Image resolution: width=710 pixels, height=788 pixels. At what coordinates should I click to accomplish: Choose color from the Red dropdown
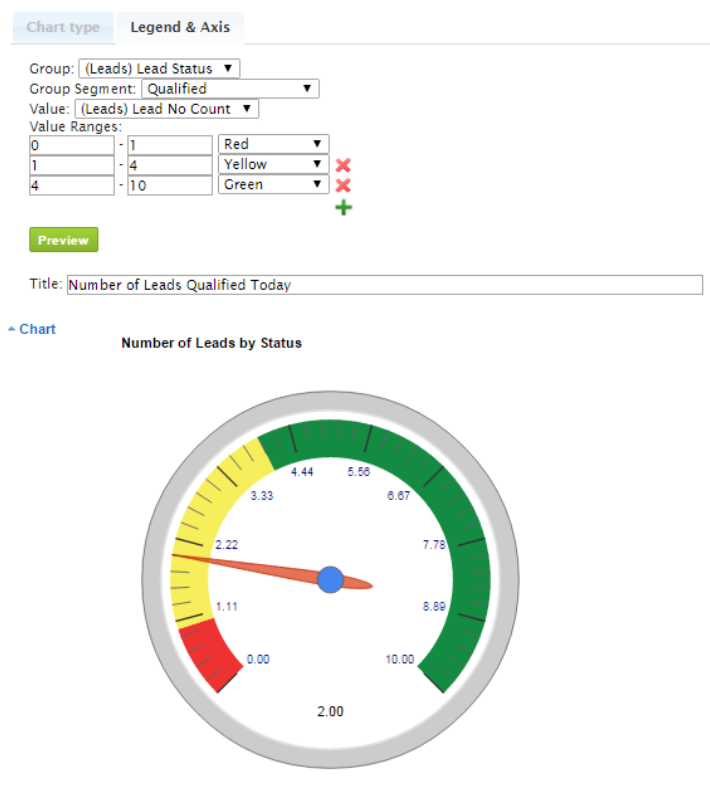click(x=273, y=145)
